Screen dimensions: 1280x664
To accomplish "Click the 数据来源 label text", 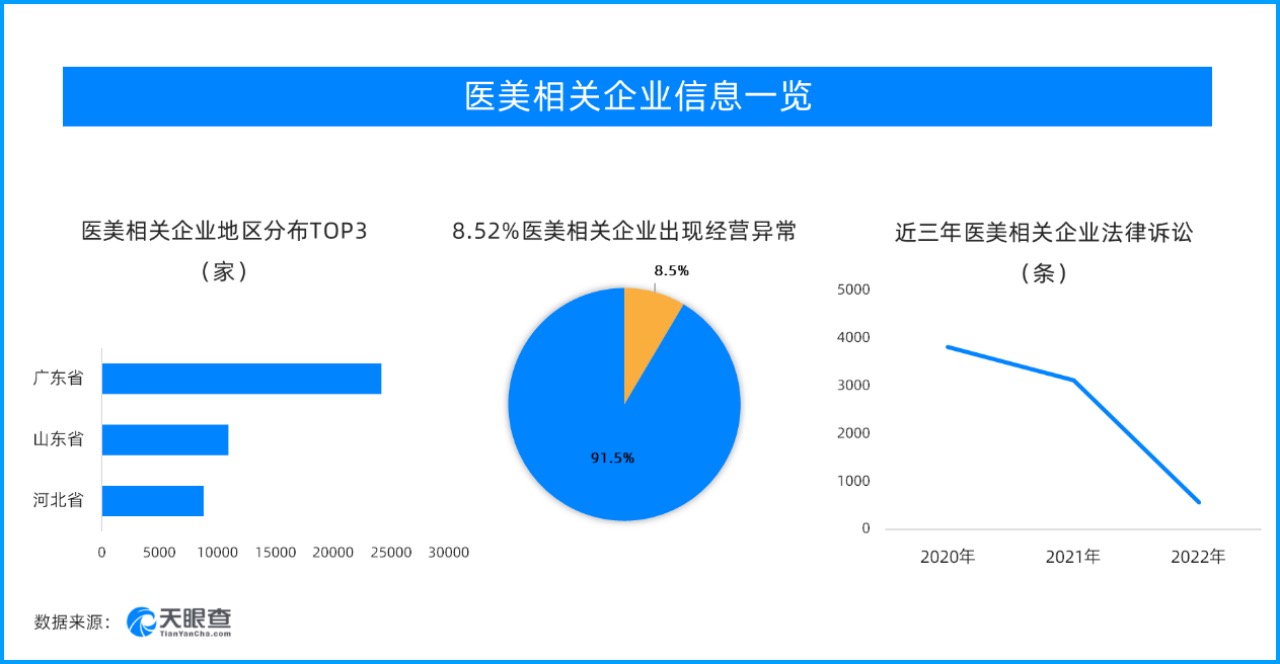I will (x=71, y=622).
